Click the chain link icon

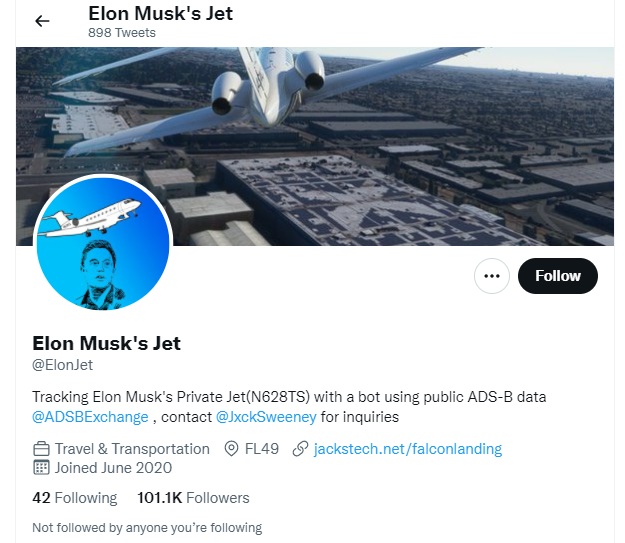pyautogui.click(x=299, y=449)
